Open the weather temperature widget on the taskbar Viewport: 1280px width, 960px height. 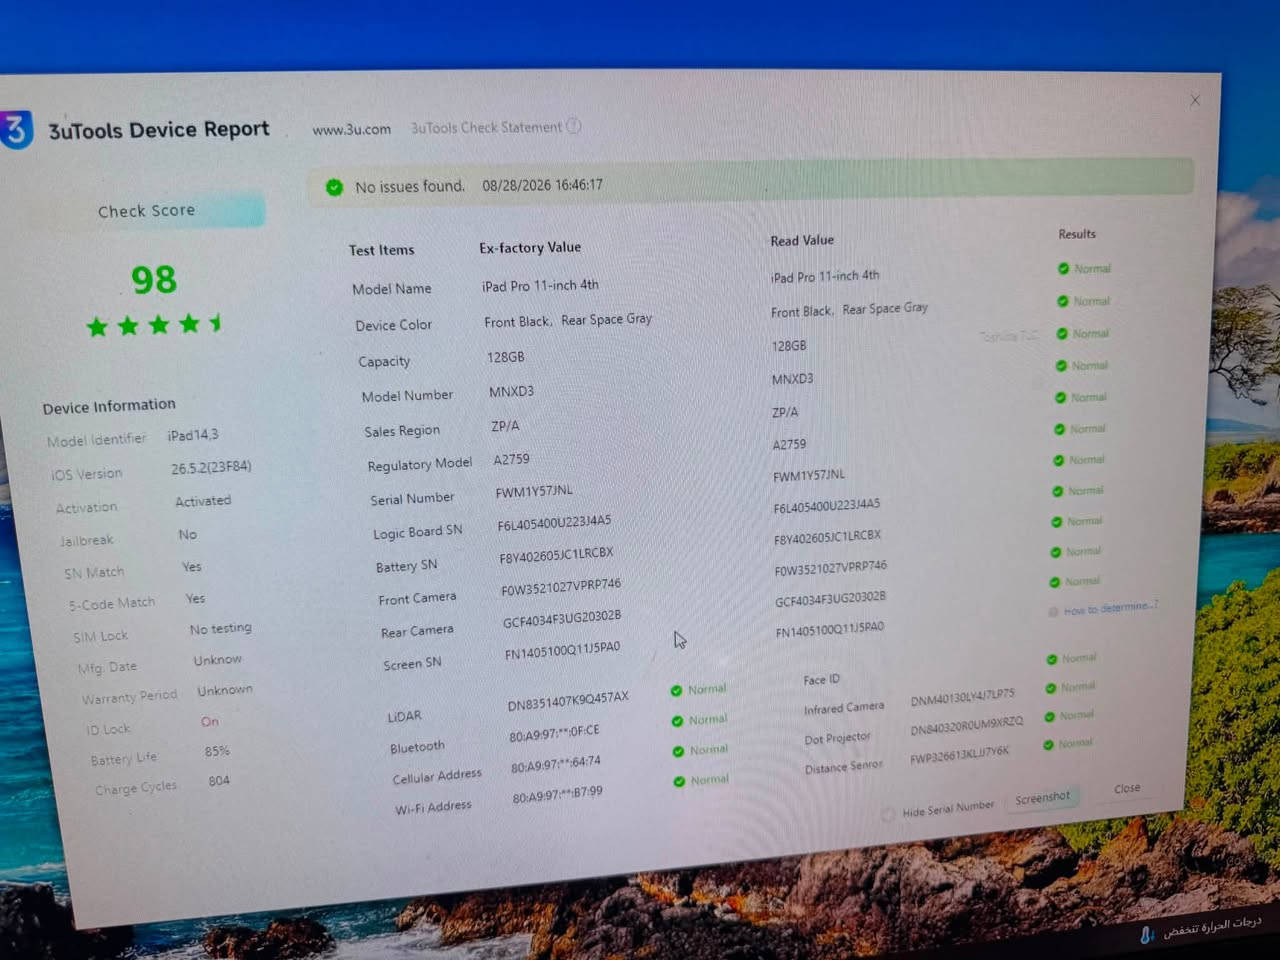coord(1201,928)
